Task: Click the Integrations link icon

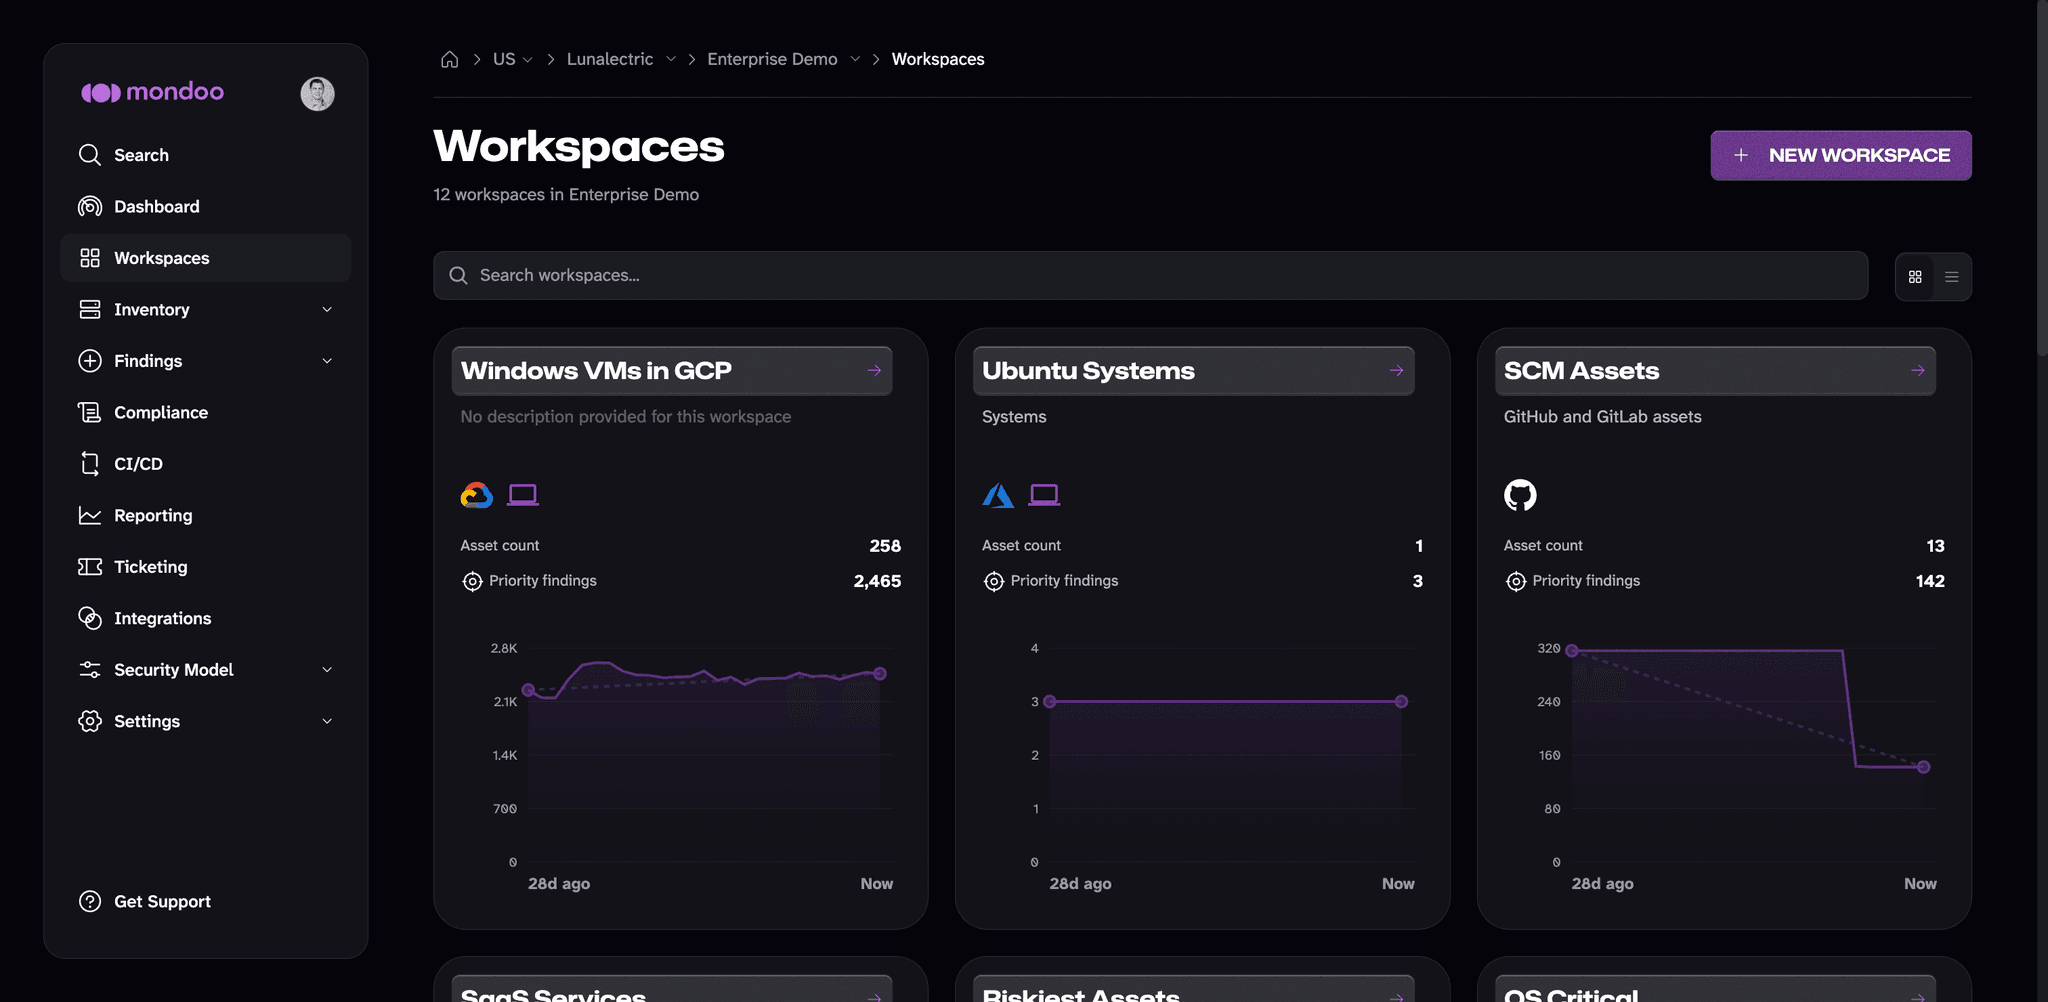Action: (90, 618)
